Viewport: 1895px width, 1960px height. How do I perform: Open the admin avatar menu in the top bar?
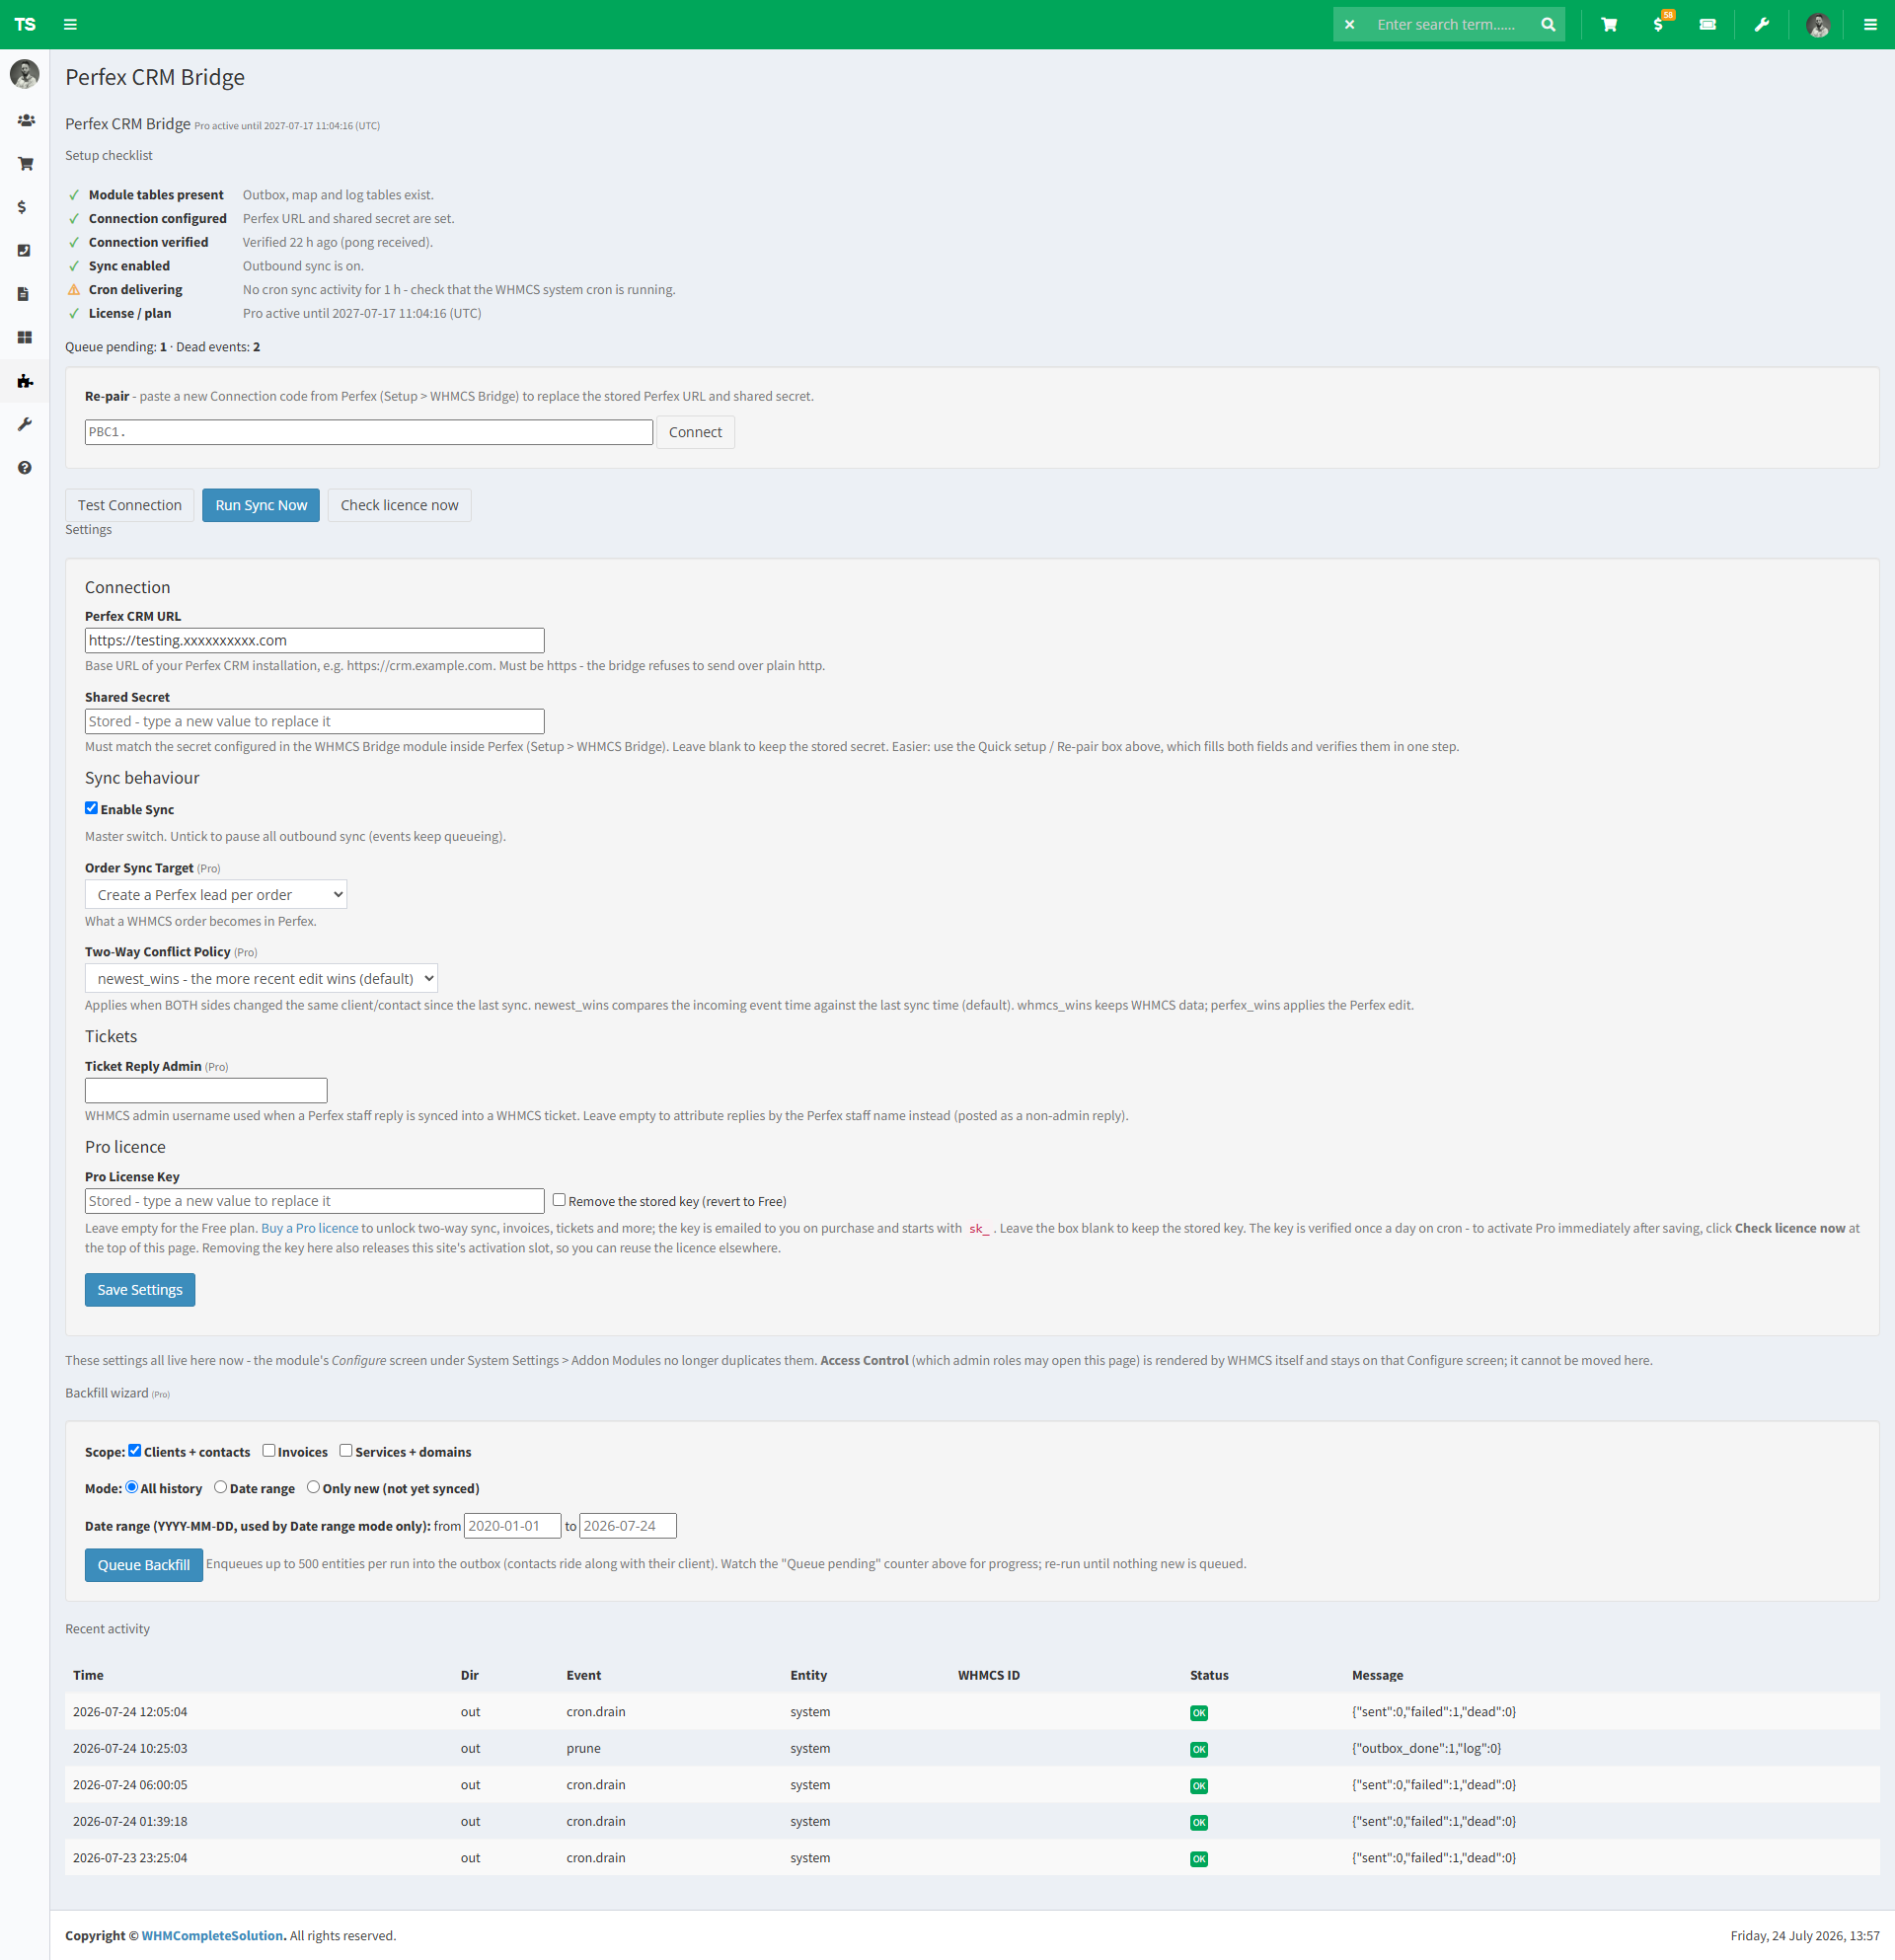[1818, 24]
